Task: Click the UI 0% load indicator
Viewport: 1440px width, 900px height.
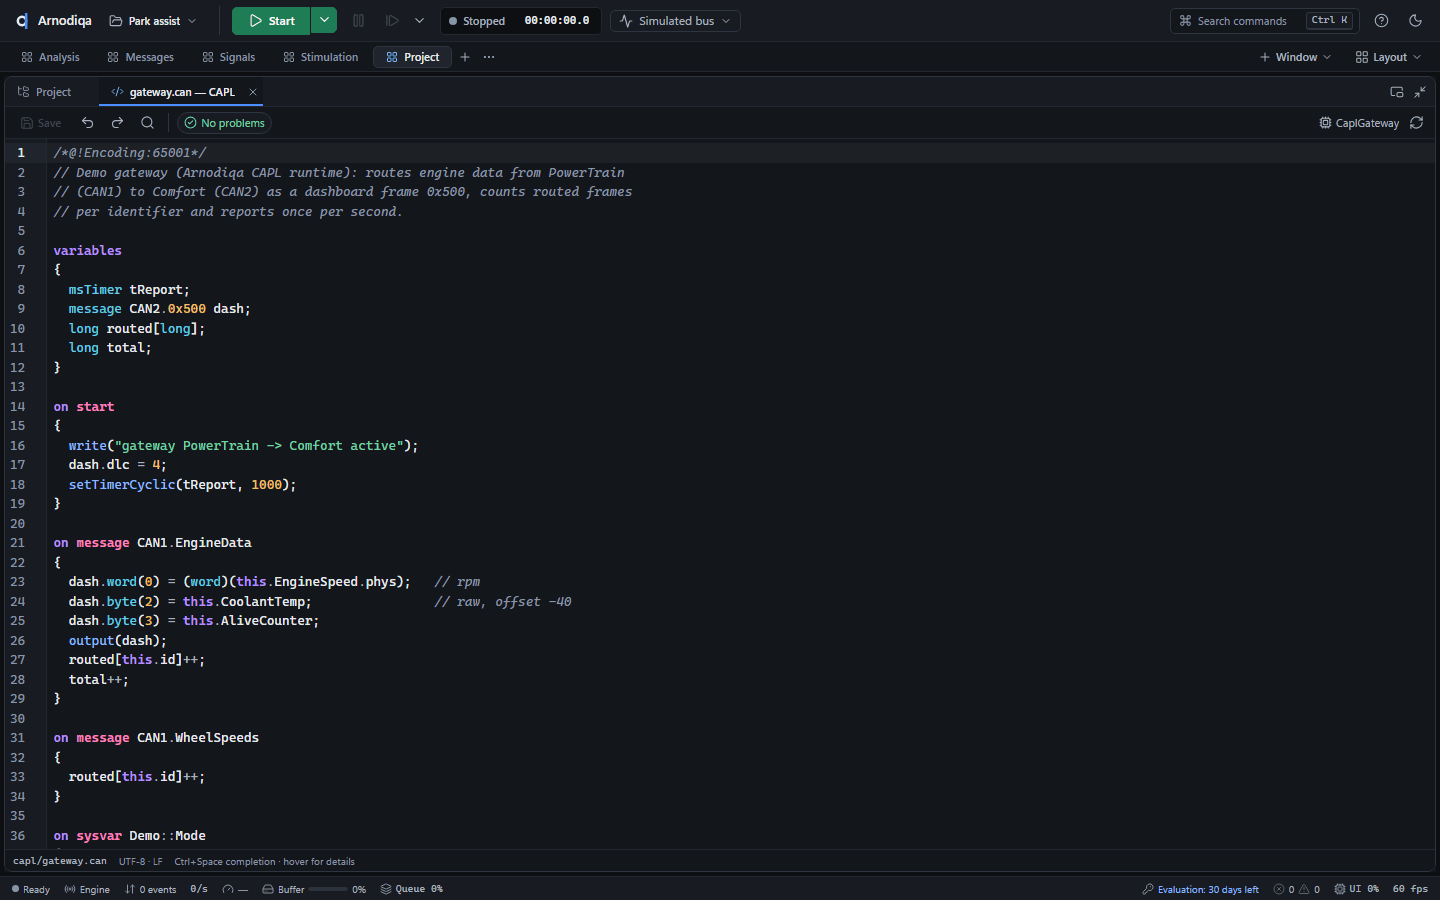Action: (x=1356, y=889)
